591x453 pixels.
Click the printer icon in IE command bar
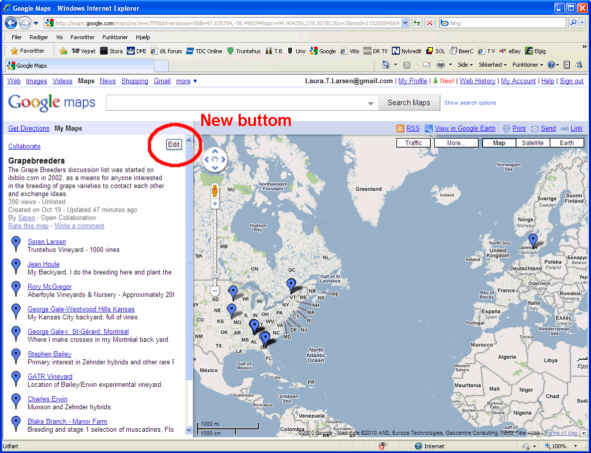(440, 65)
